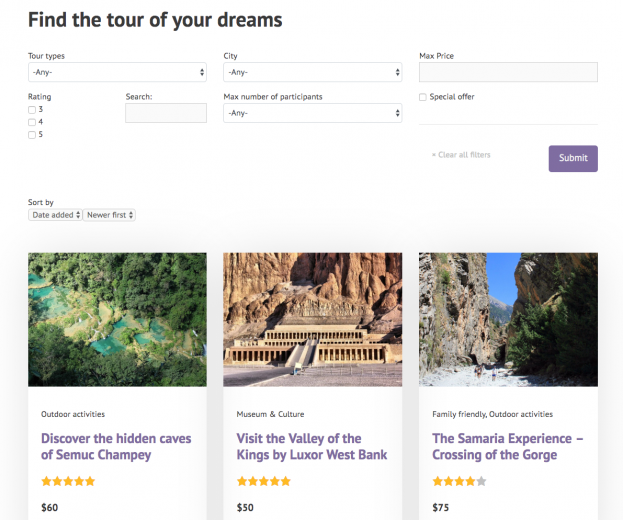Expand Max number of participants dropdown
The width and height of the screenshot is (623, 520).
312,113
